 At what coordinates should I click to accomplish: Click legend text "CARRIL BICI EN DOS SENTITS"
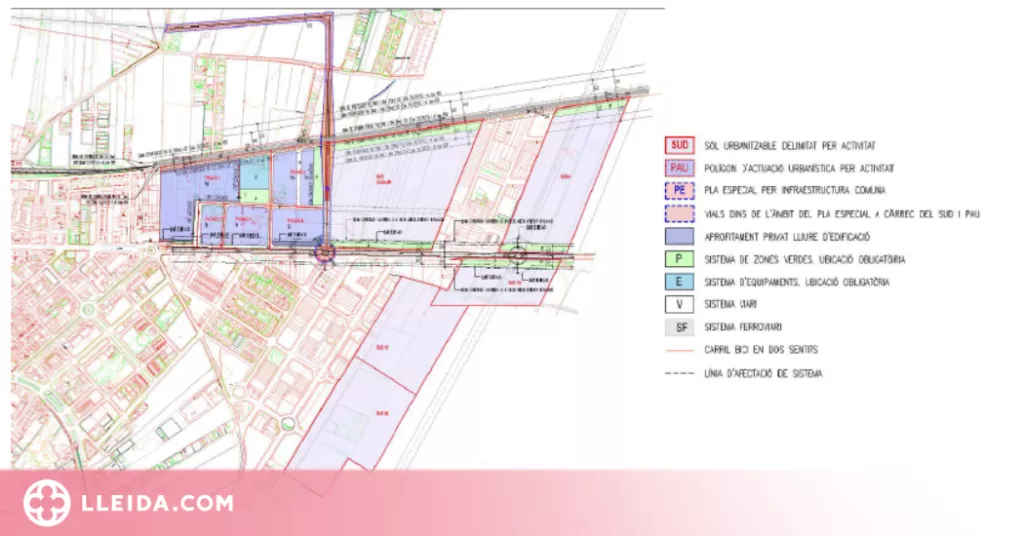(x=761, y=351)
